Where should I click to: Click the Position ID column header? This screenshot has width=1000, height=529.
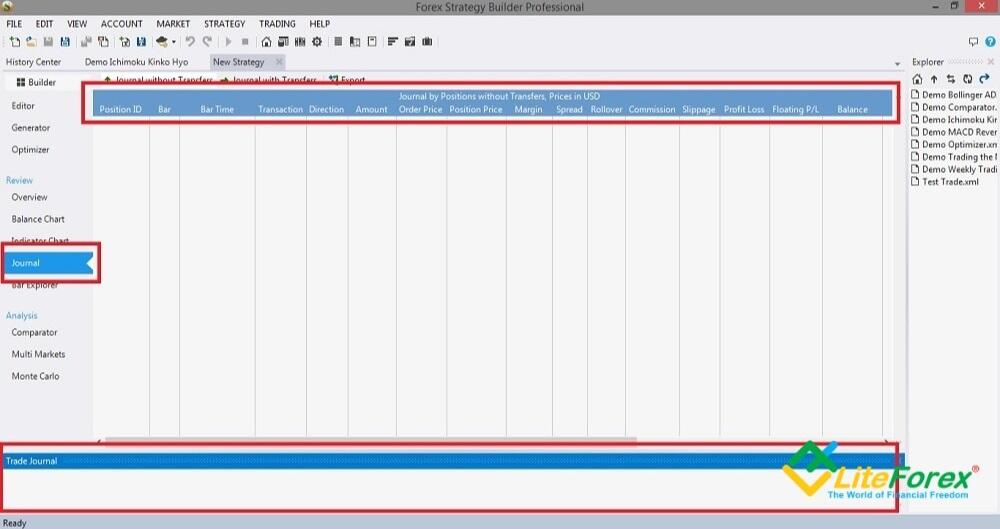tap(121, 109)
